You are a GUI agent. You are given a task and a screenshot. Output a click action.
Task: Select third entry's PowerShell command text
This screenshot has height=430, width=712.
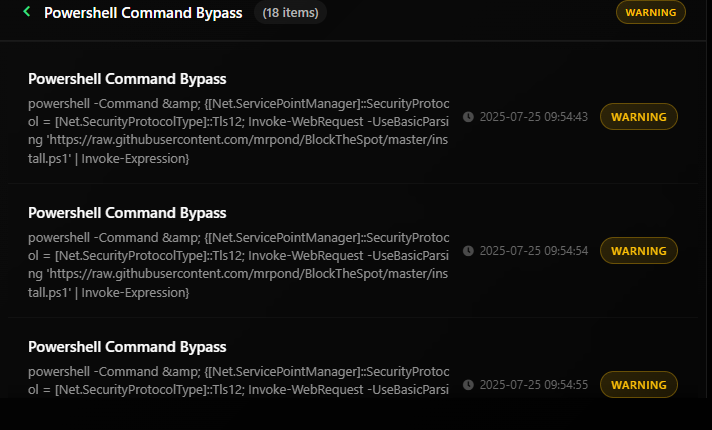(239, 381)
